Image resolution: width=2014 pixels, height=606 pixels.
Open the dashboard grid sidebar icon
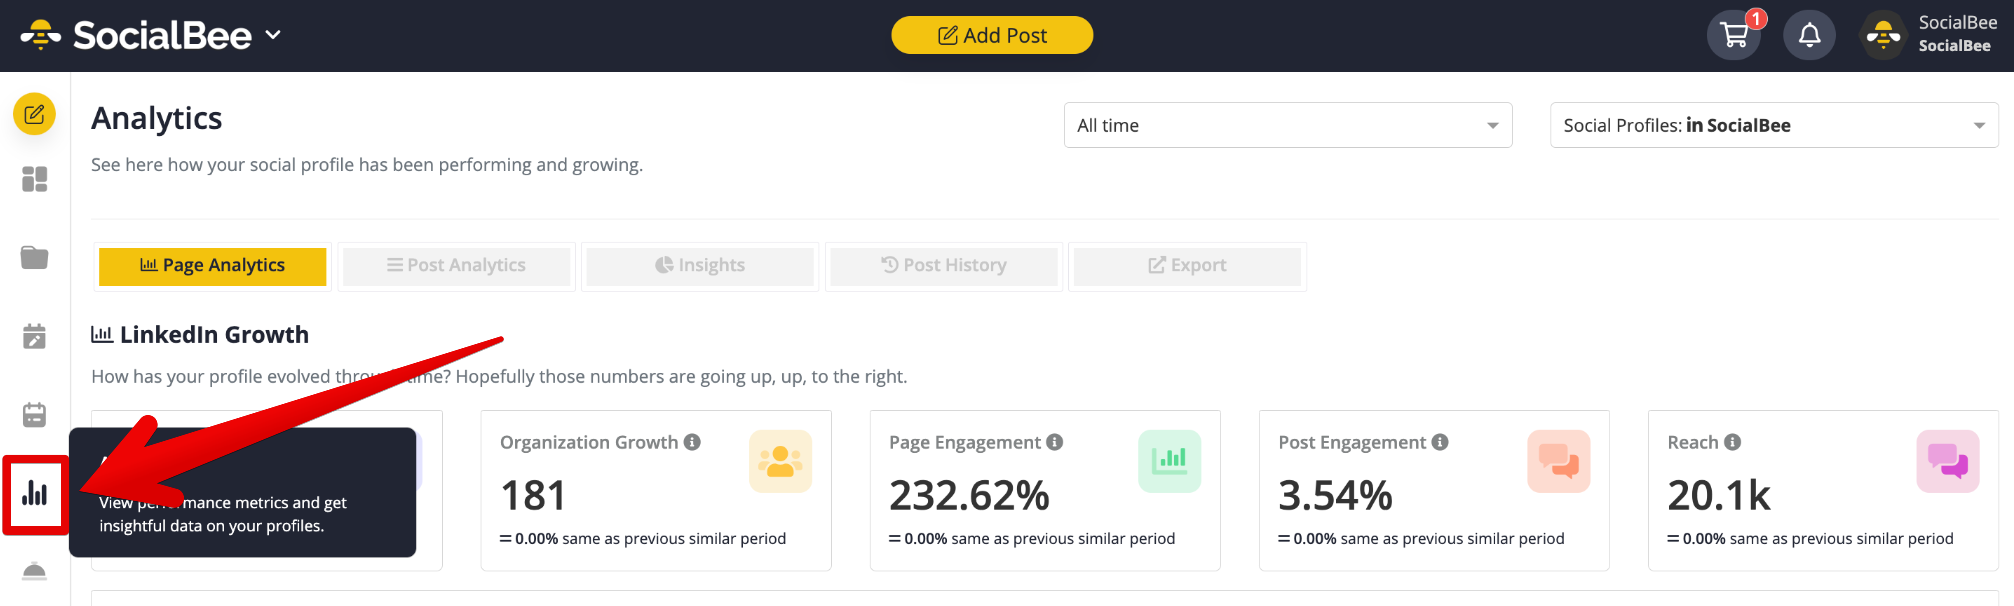tap(34, 179)
